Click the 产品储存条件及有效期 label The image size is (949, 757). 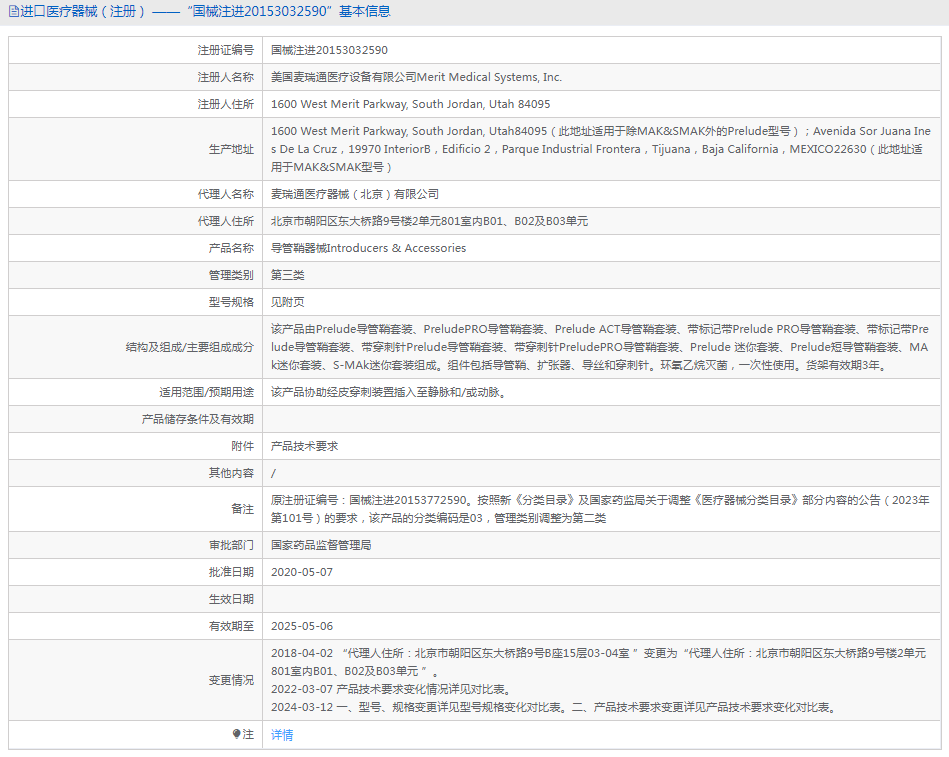(x=197, y=419)
